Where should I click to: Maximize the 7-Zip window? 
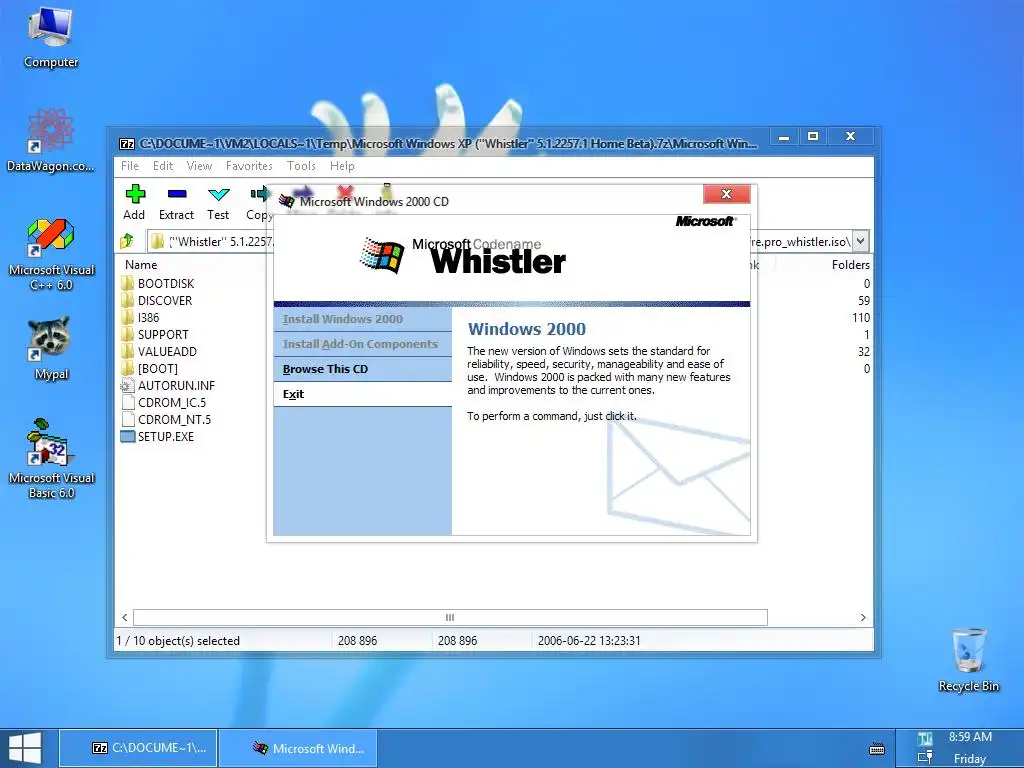(813, 136)
